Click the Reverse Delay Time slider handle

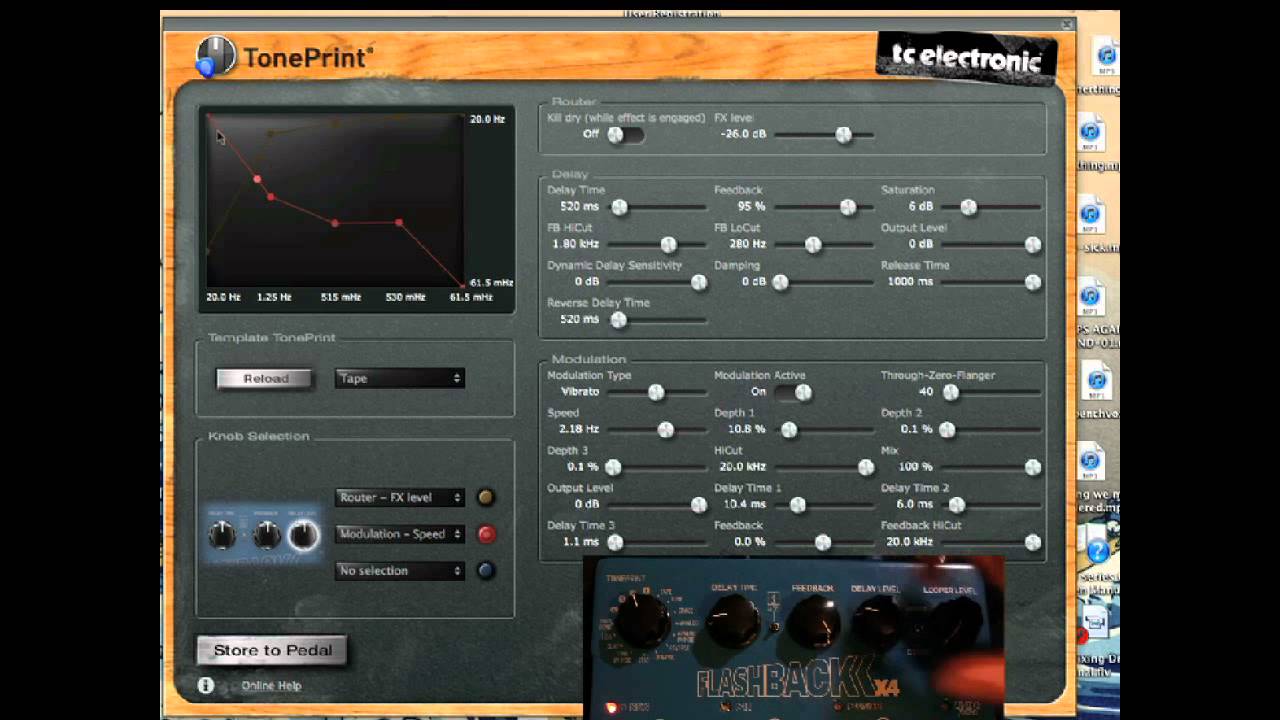click(619, 320)
